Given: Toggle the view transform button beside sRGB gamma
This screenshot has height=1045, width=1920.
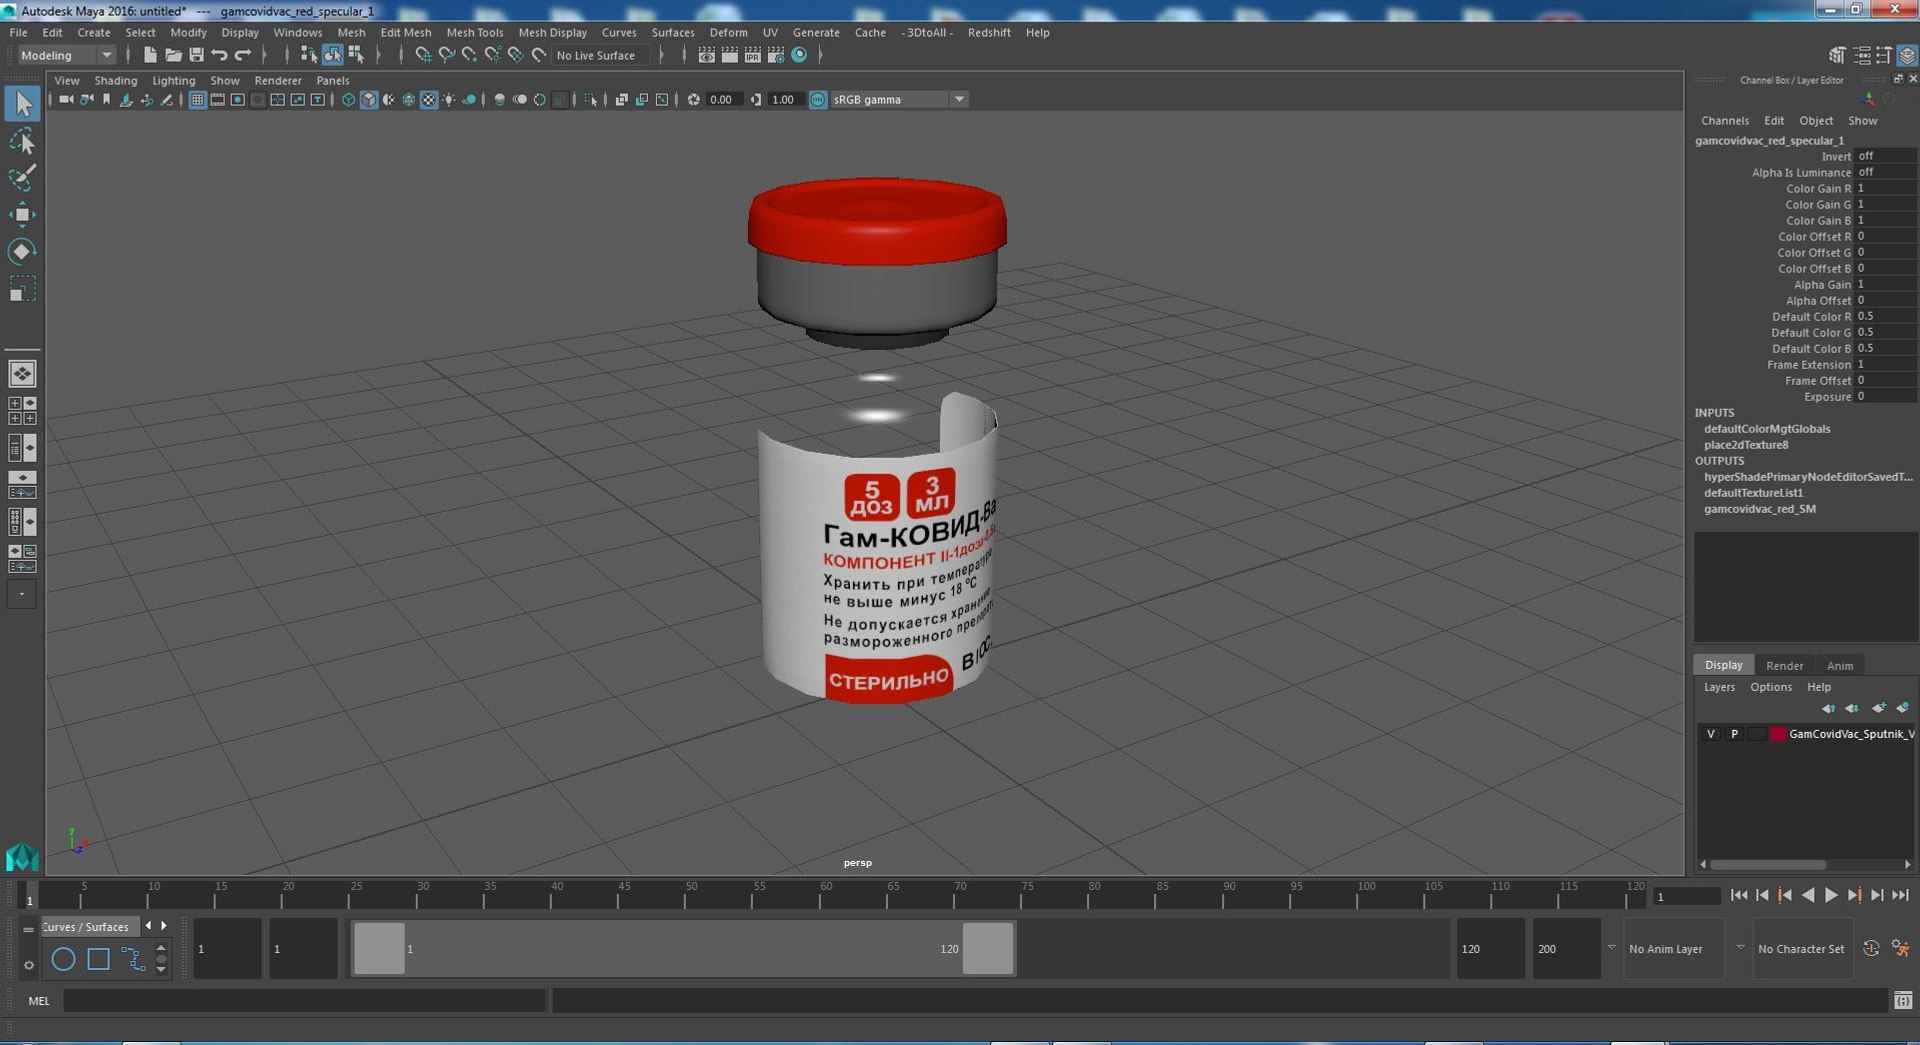Looking at the screenshot, I should [818, 100].
